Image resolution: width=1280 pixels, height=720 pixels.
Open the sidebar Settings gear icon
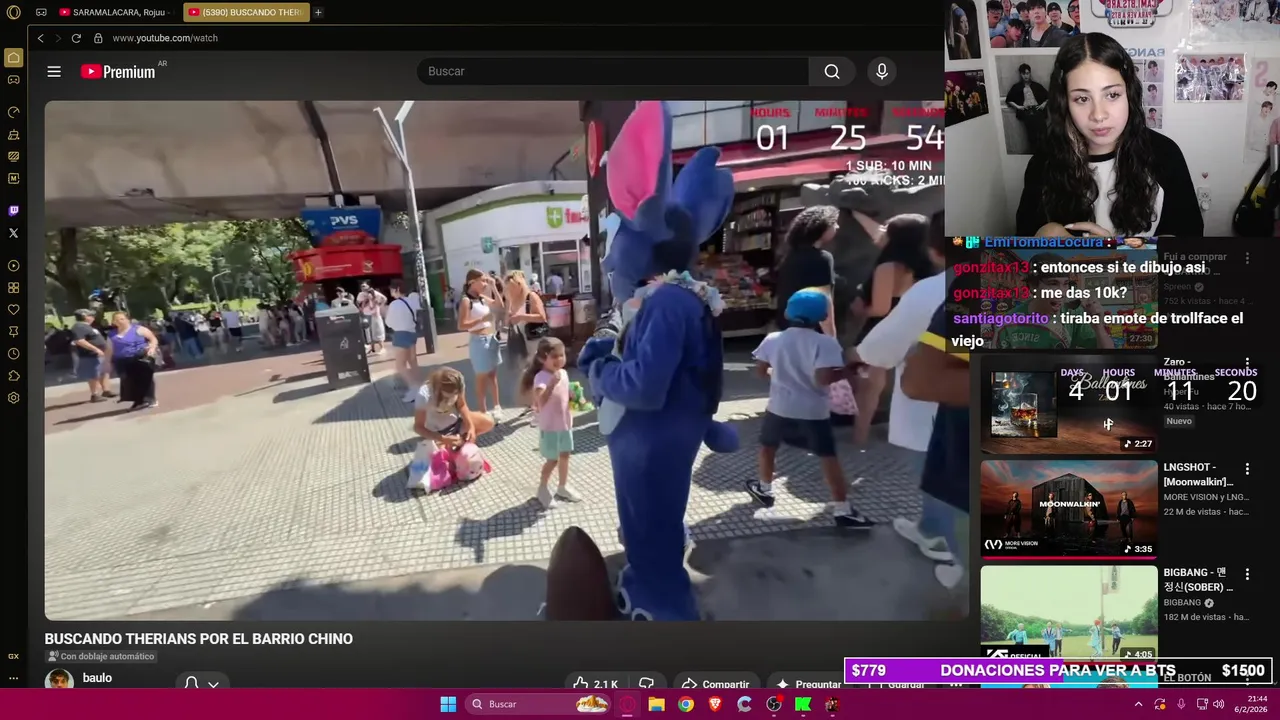(x=14, y=398)
